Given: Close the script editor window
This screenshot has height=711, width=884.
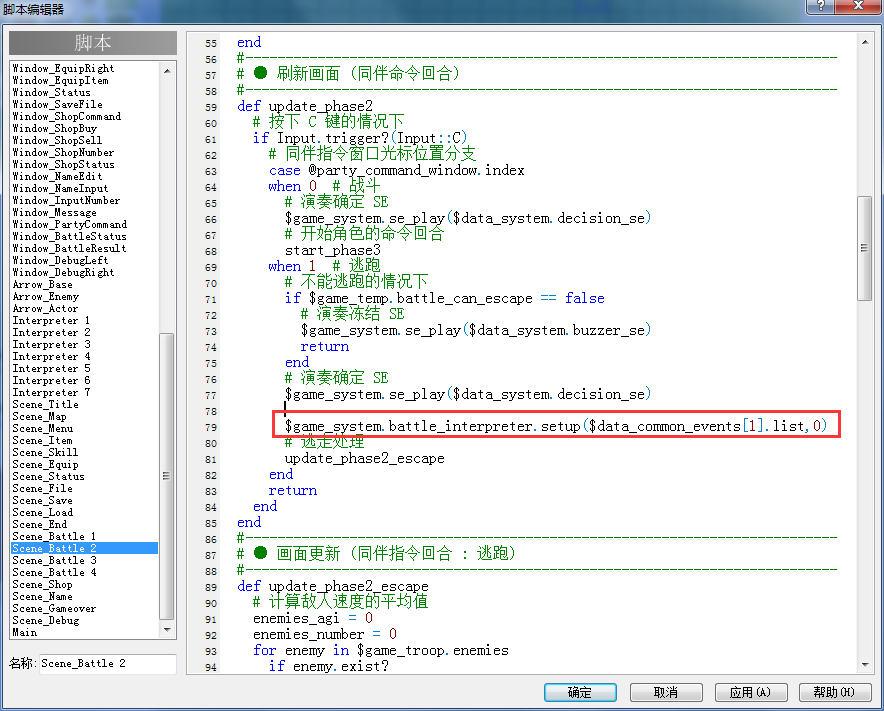Looking at the screenshot, I should pyautogui.click(x=858, y=6).
